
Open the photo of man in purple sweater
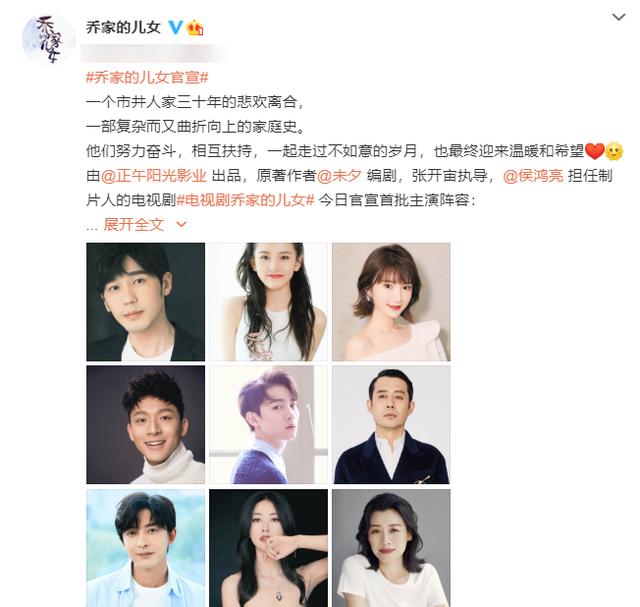[269, 425]
